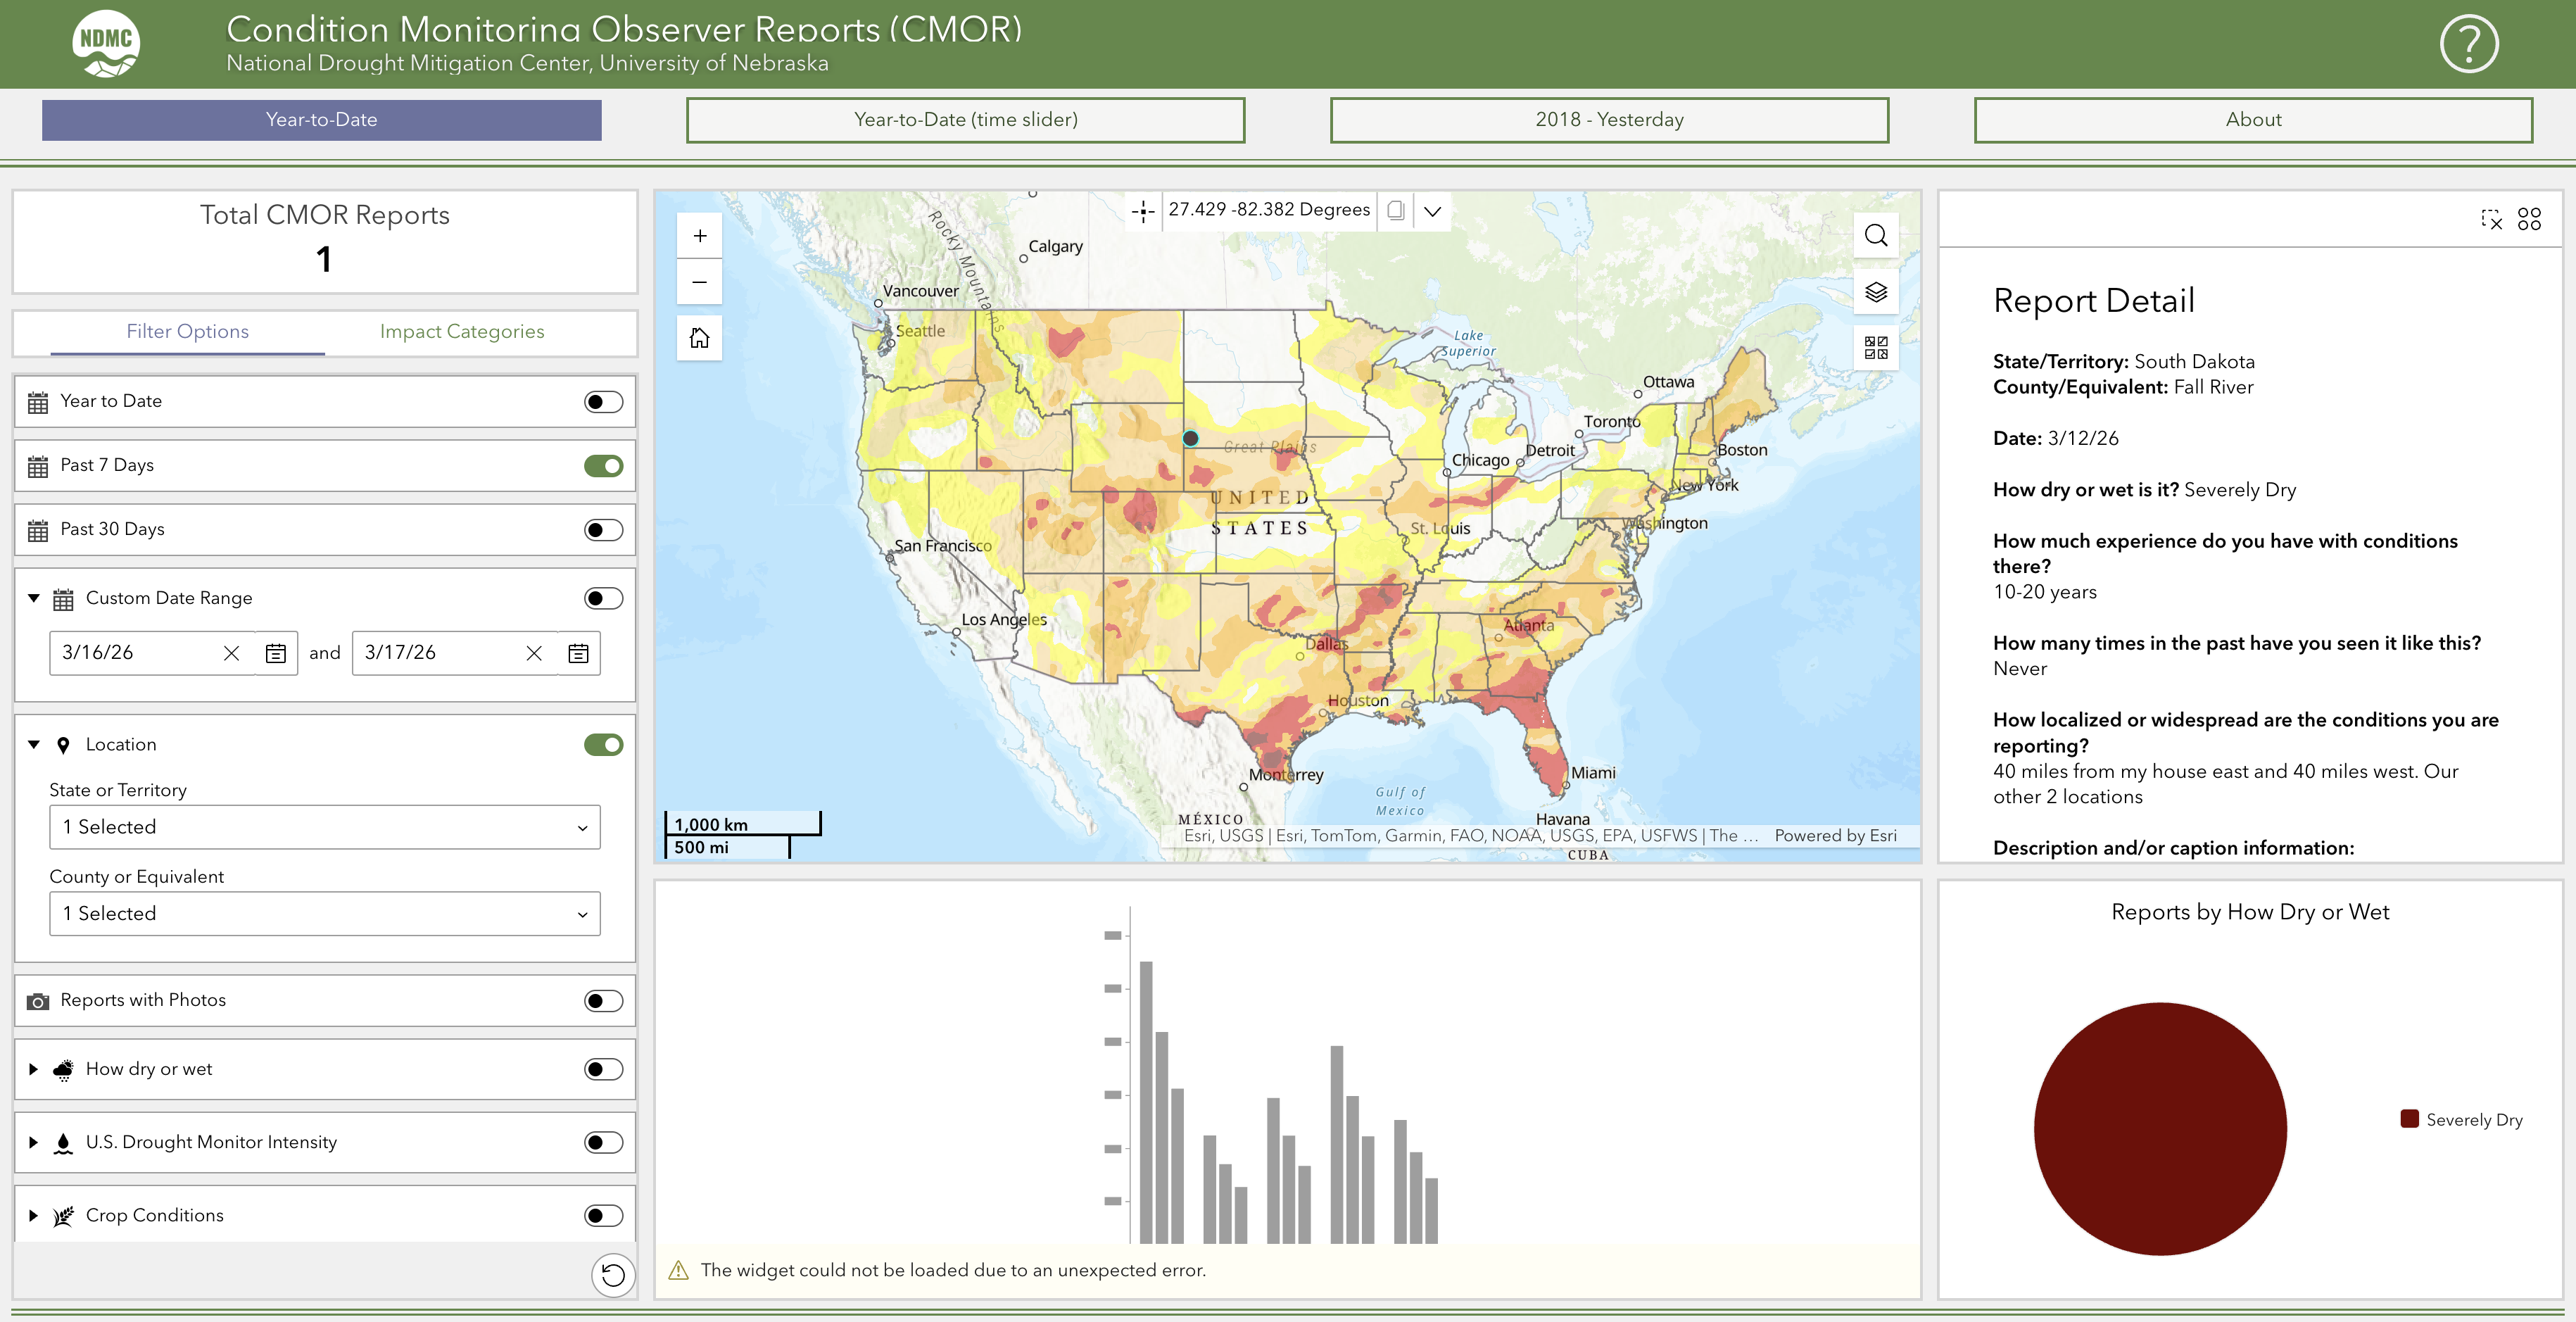This screenshot has width=2576, height=1322.
Task: Enable the Year to Date toggle
Action: (603, 402)
